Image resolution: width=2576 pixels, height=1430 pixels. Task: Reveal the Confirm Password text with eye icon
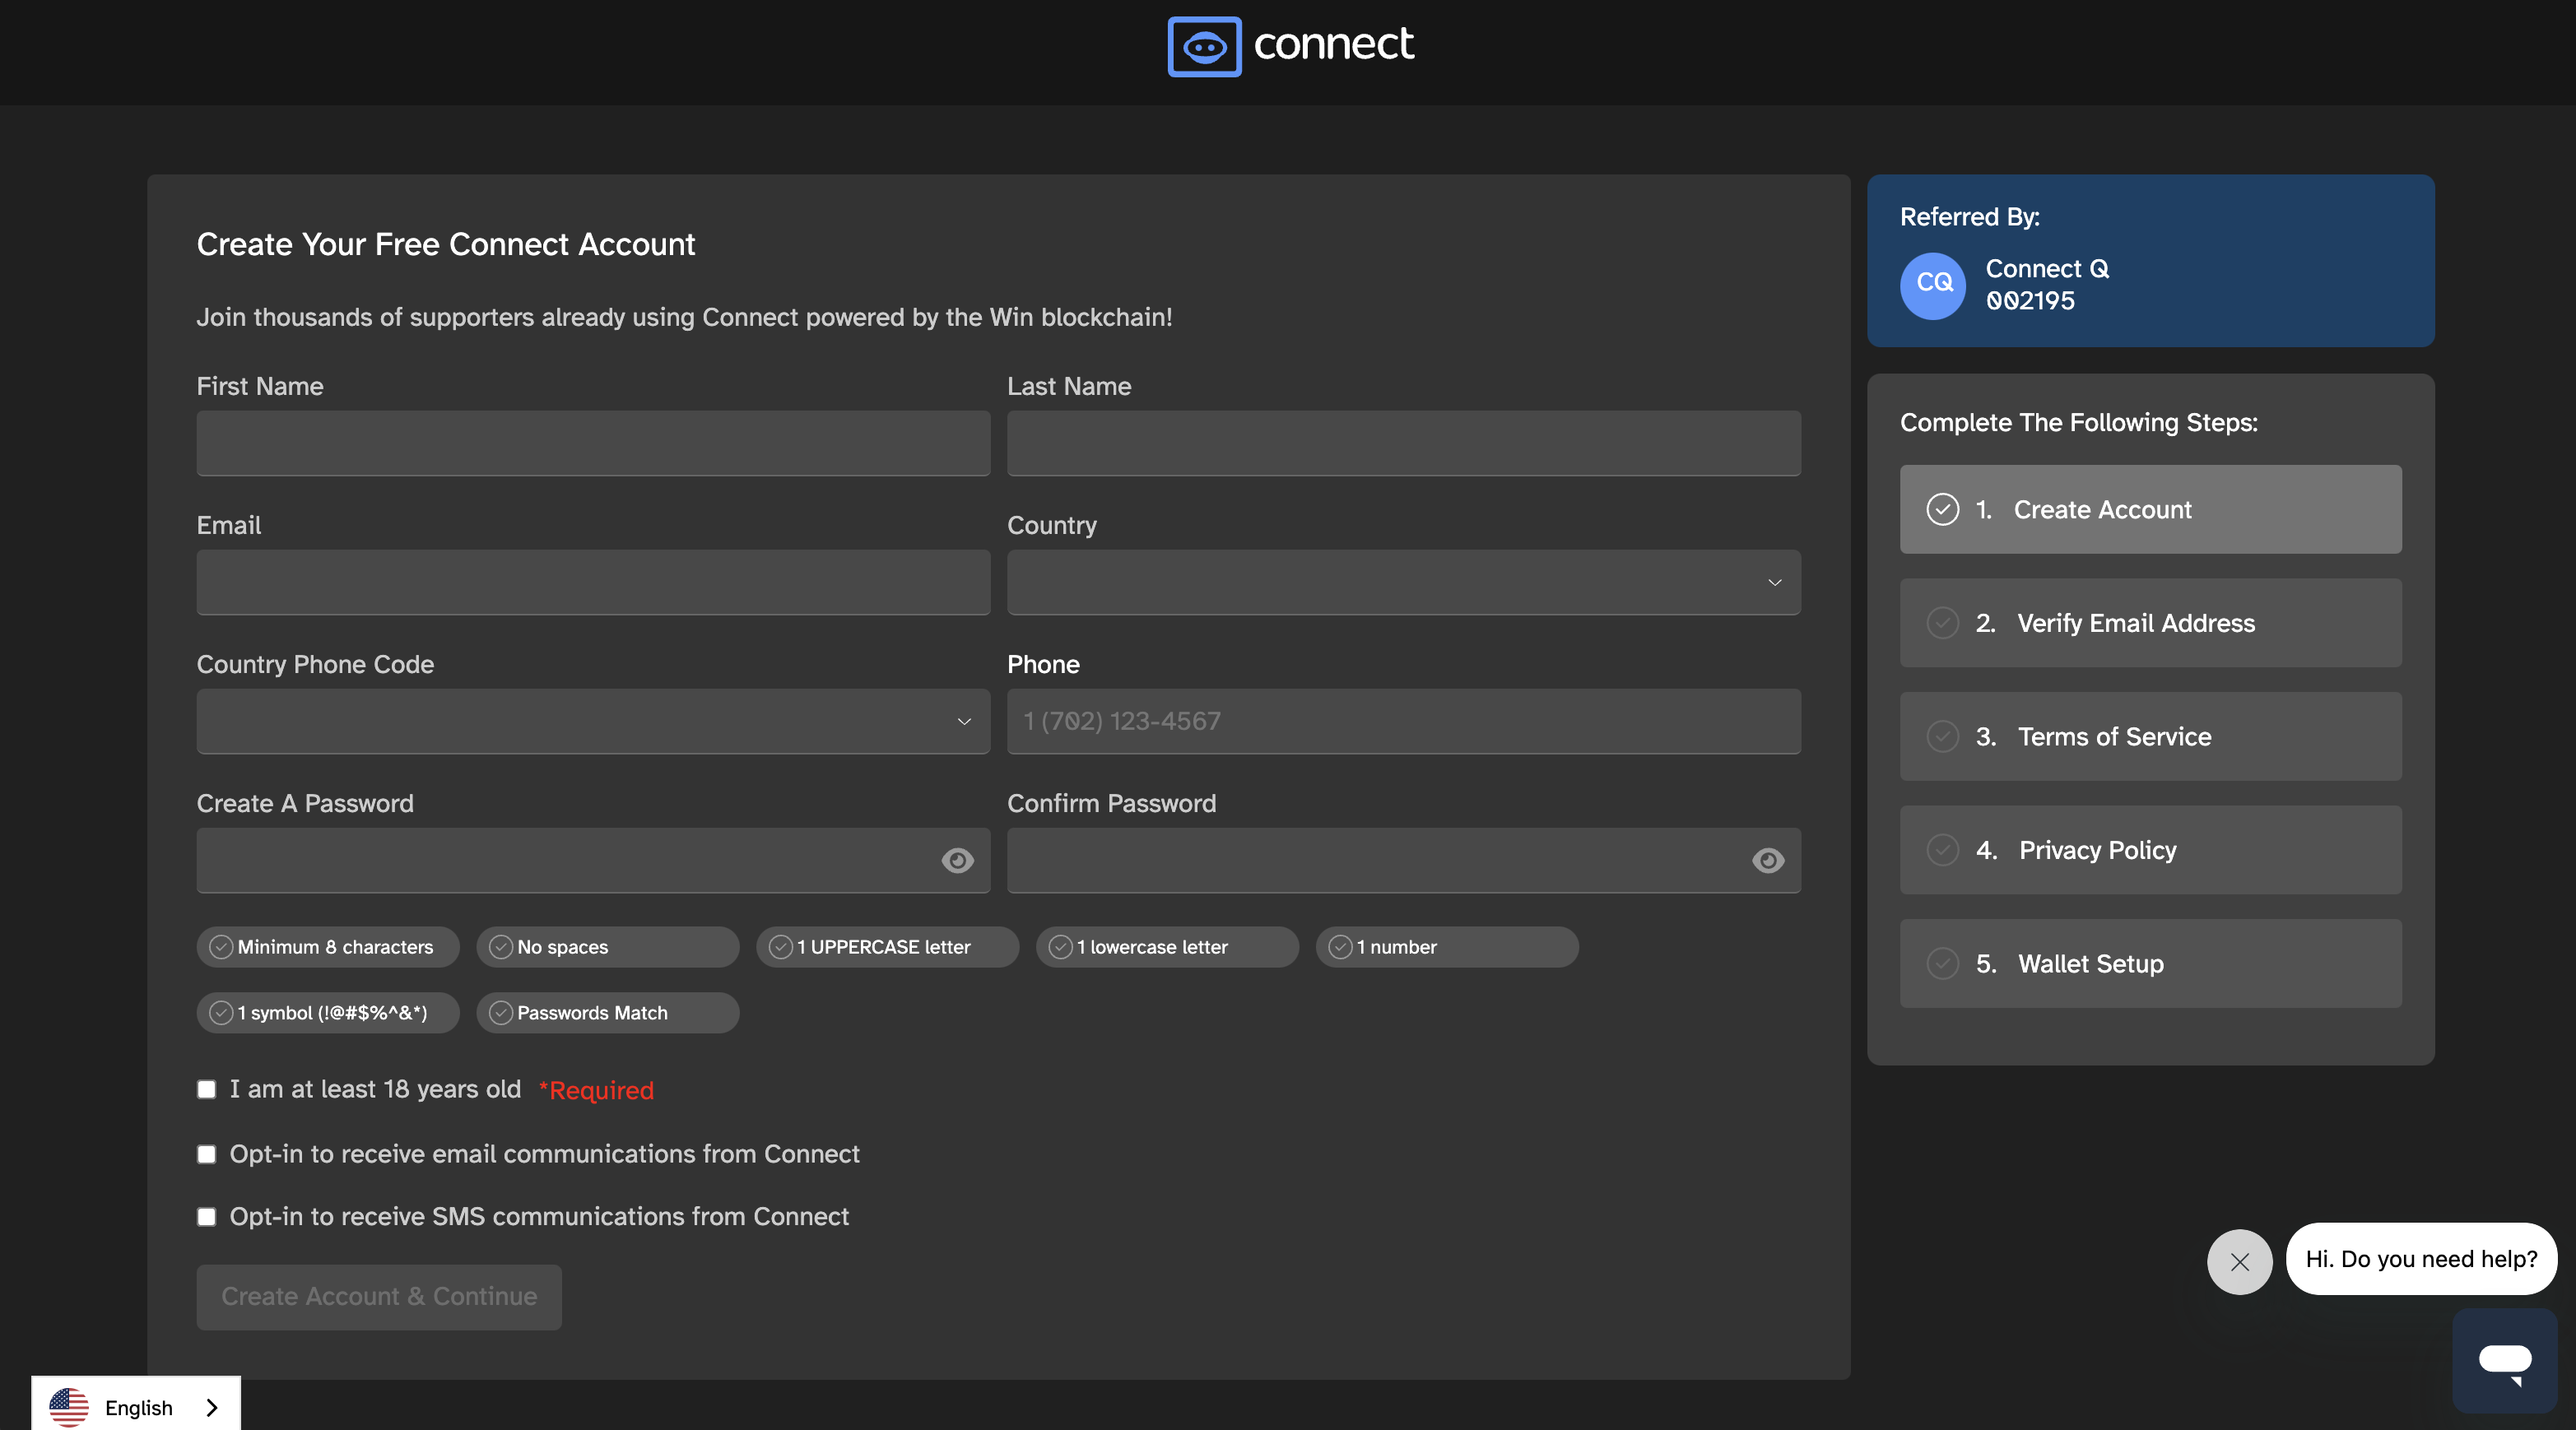pos(1767,860)
